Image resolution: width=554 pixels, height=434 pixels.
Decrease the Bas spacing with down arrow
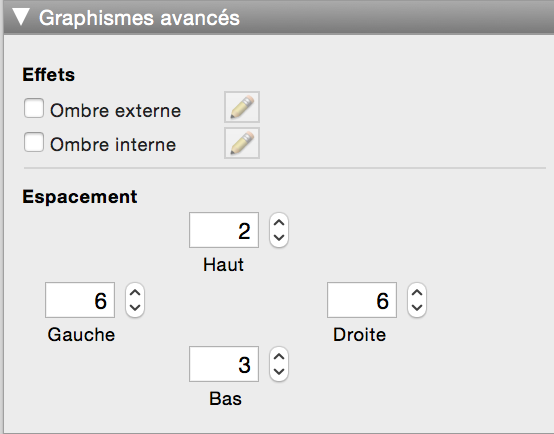(x=279, y=372)
